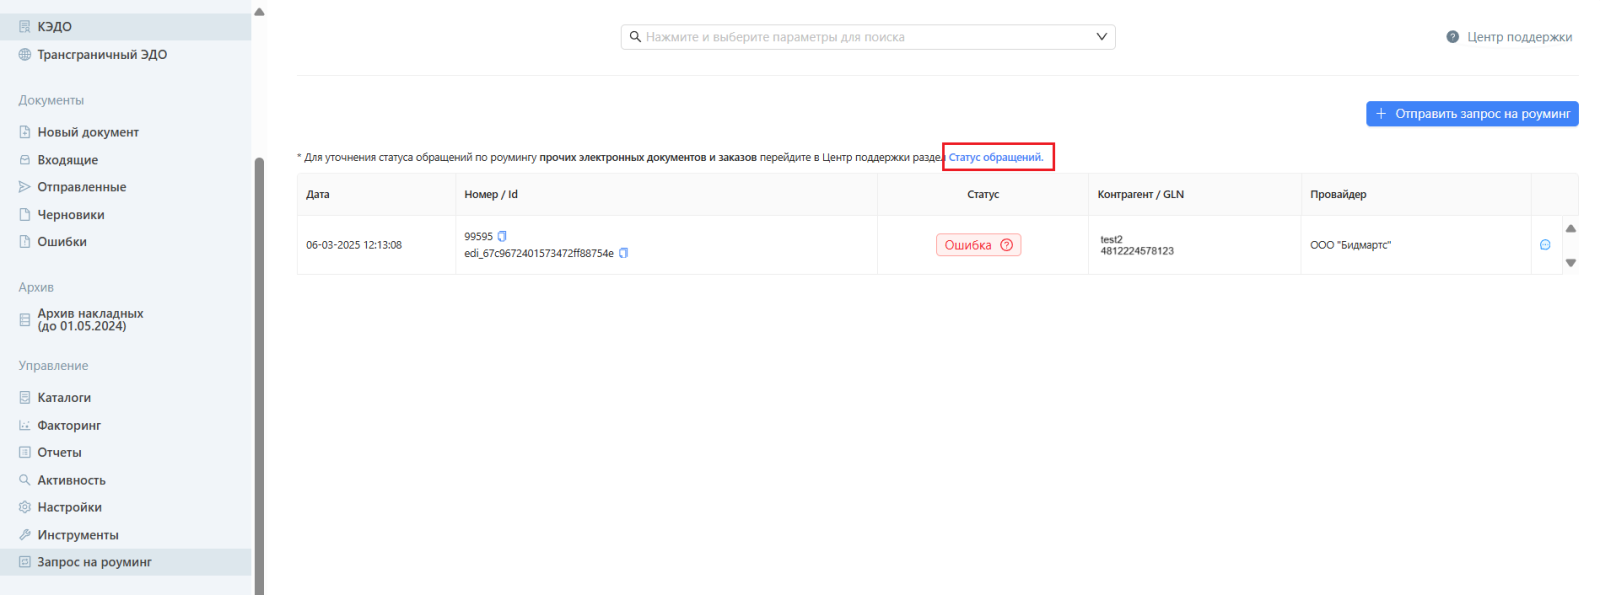This screenshot has height=595, width=1600.
Task: Click the Центр поддержки help icon
Action: (1452, 37)
